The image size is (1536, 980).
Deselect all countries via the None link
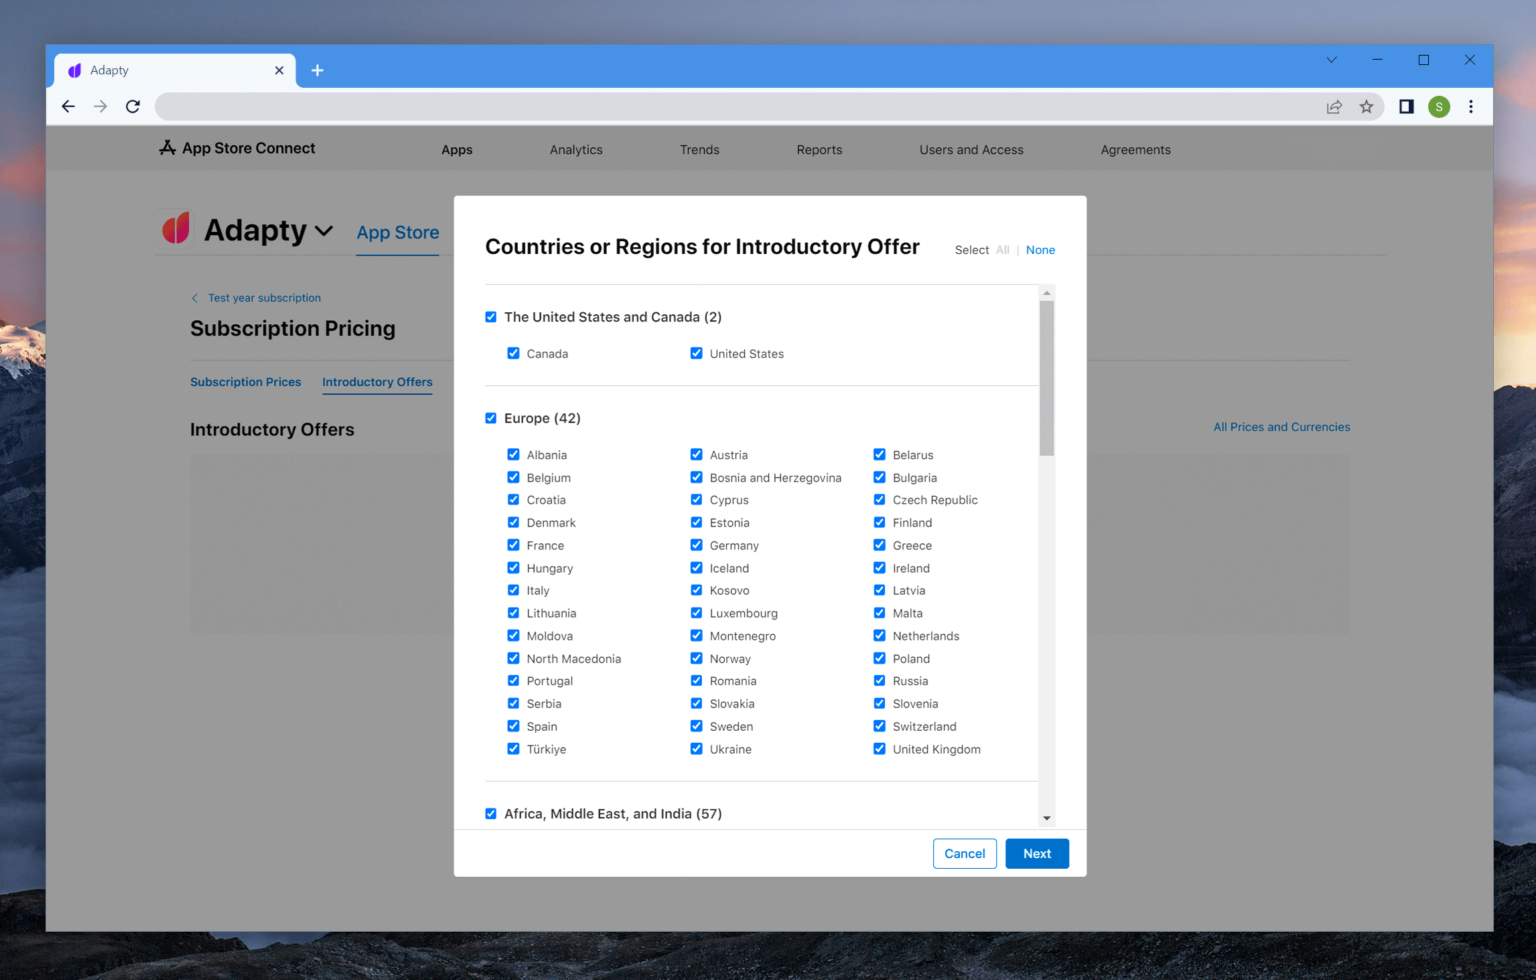1040,250
